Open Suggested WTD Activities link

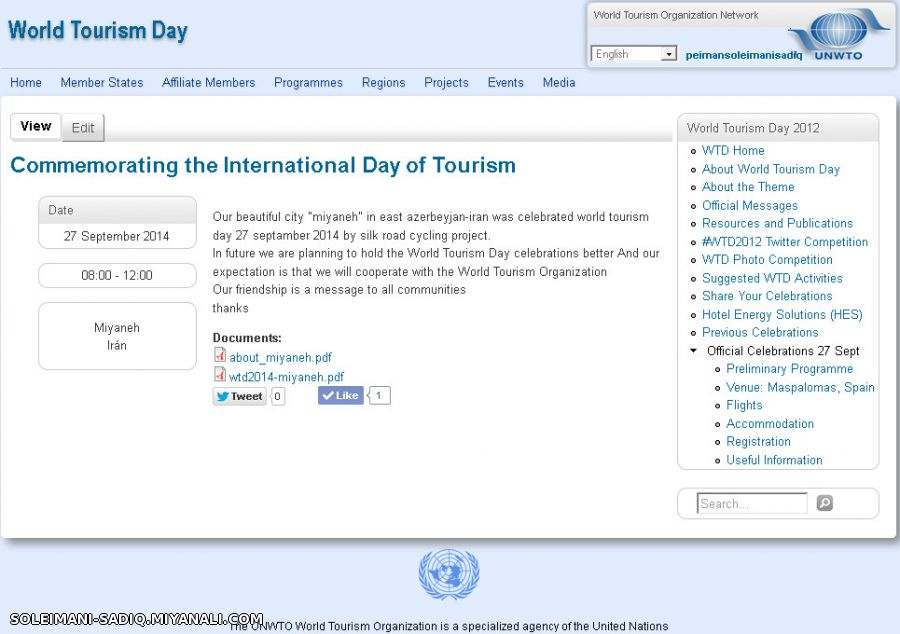772,278
